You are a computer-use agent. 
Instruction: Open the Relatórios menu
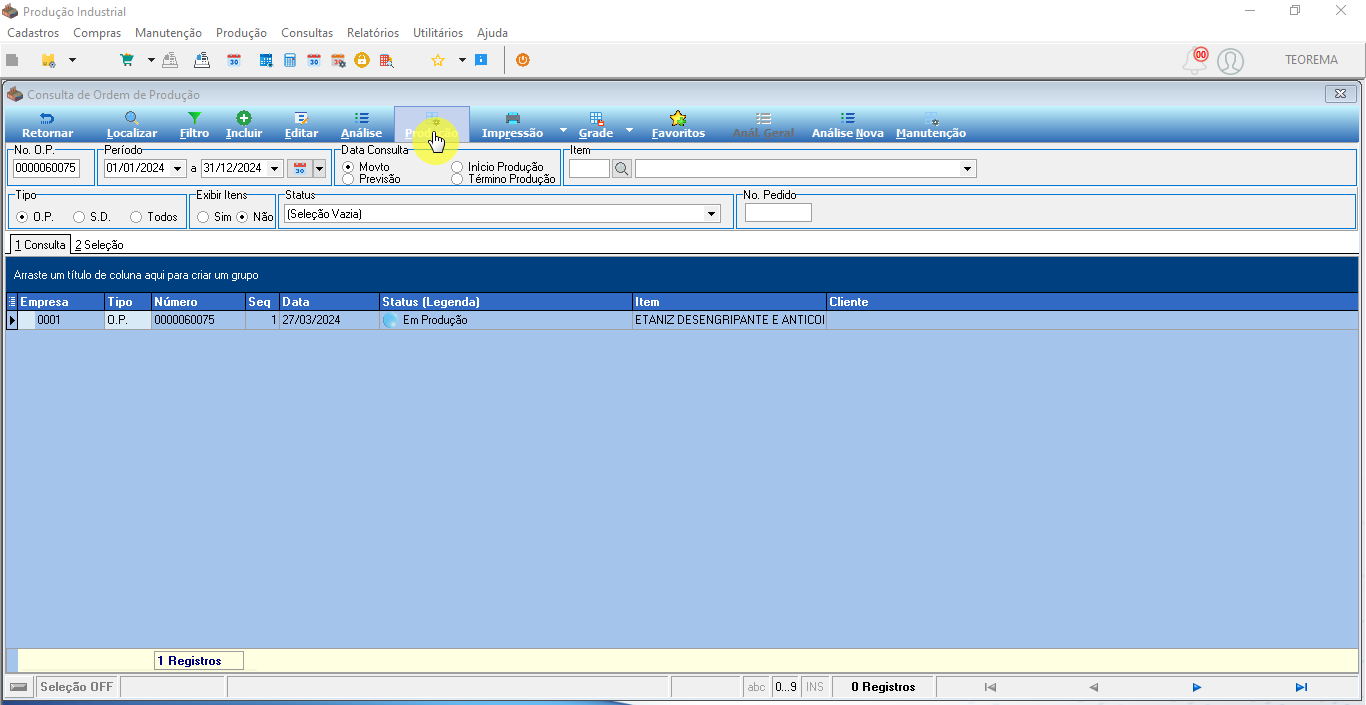(373, 33)
